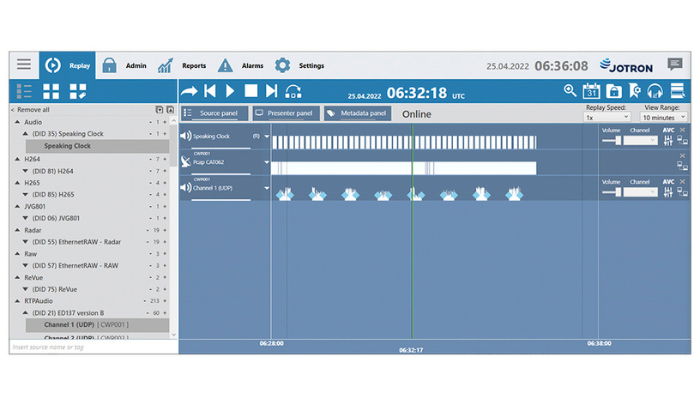The width and height of the screenshot is (700, 400).
Task: Click the Presenter panel button
Action: point(285,114)
